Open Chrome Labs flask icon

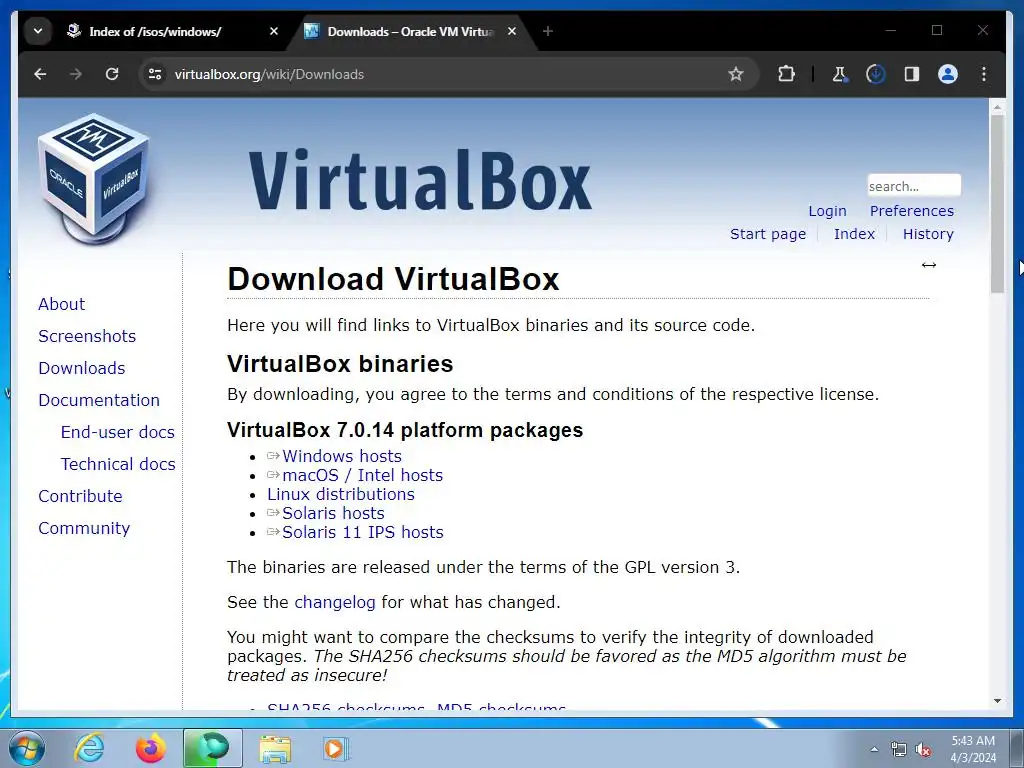840,74
